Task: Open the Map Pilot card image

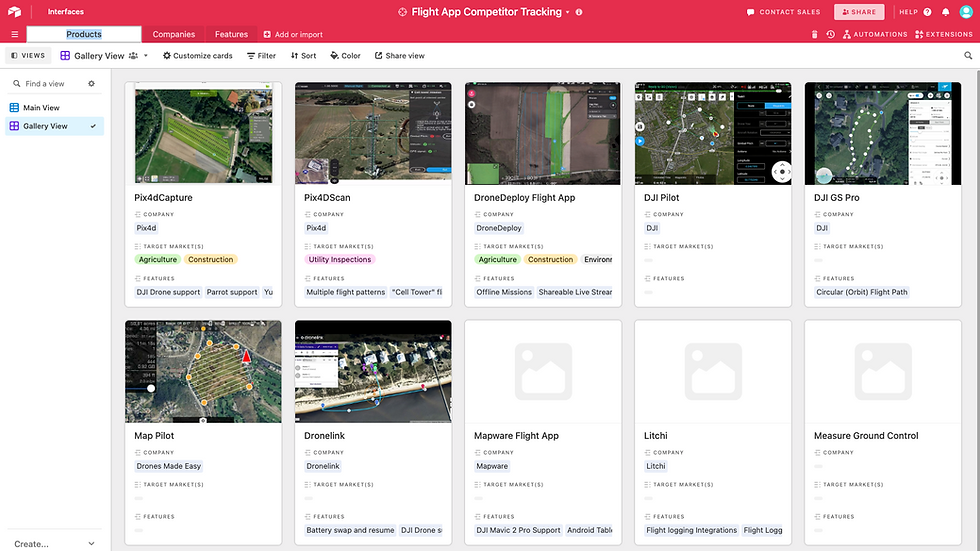Action: tap(203, 372)
